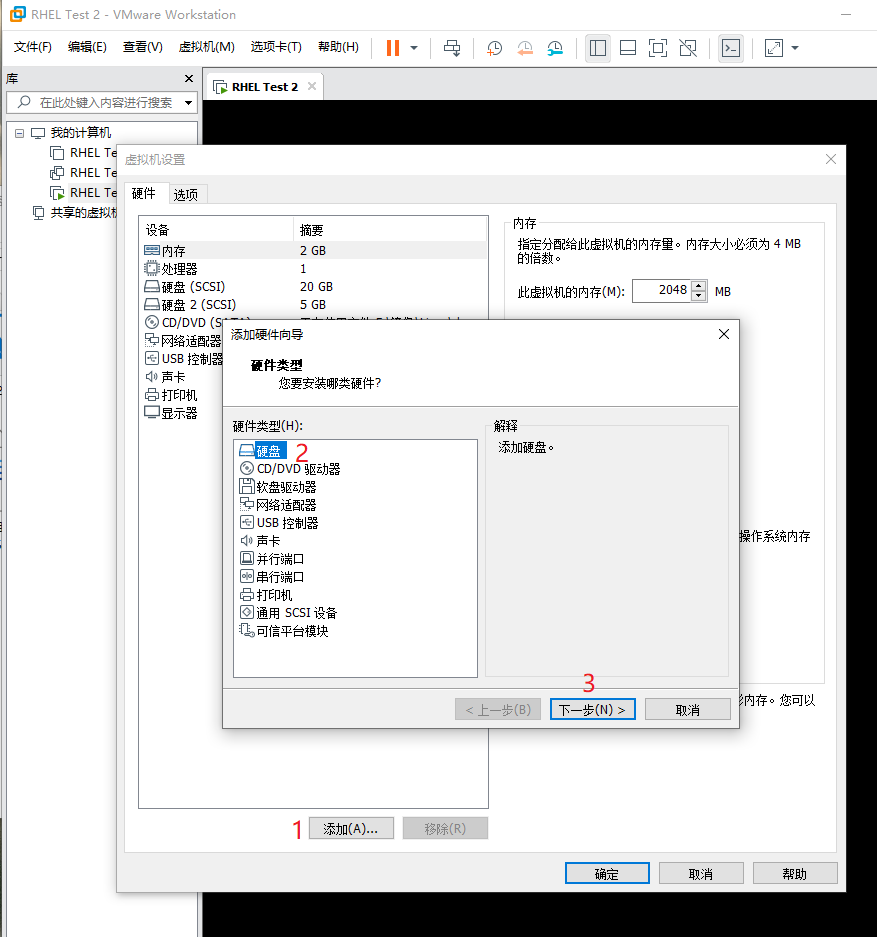Screen dimensions: 877x937
Task: Open the 查看(V) menu
Action: click(143, 47)
